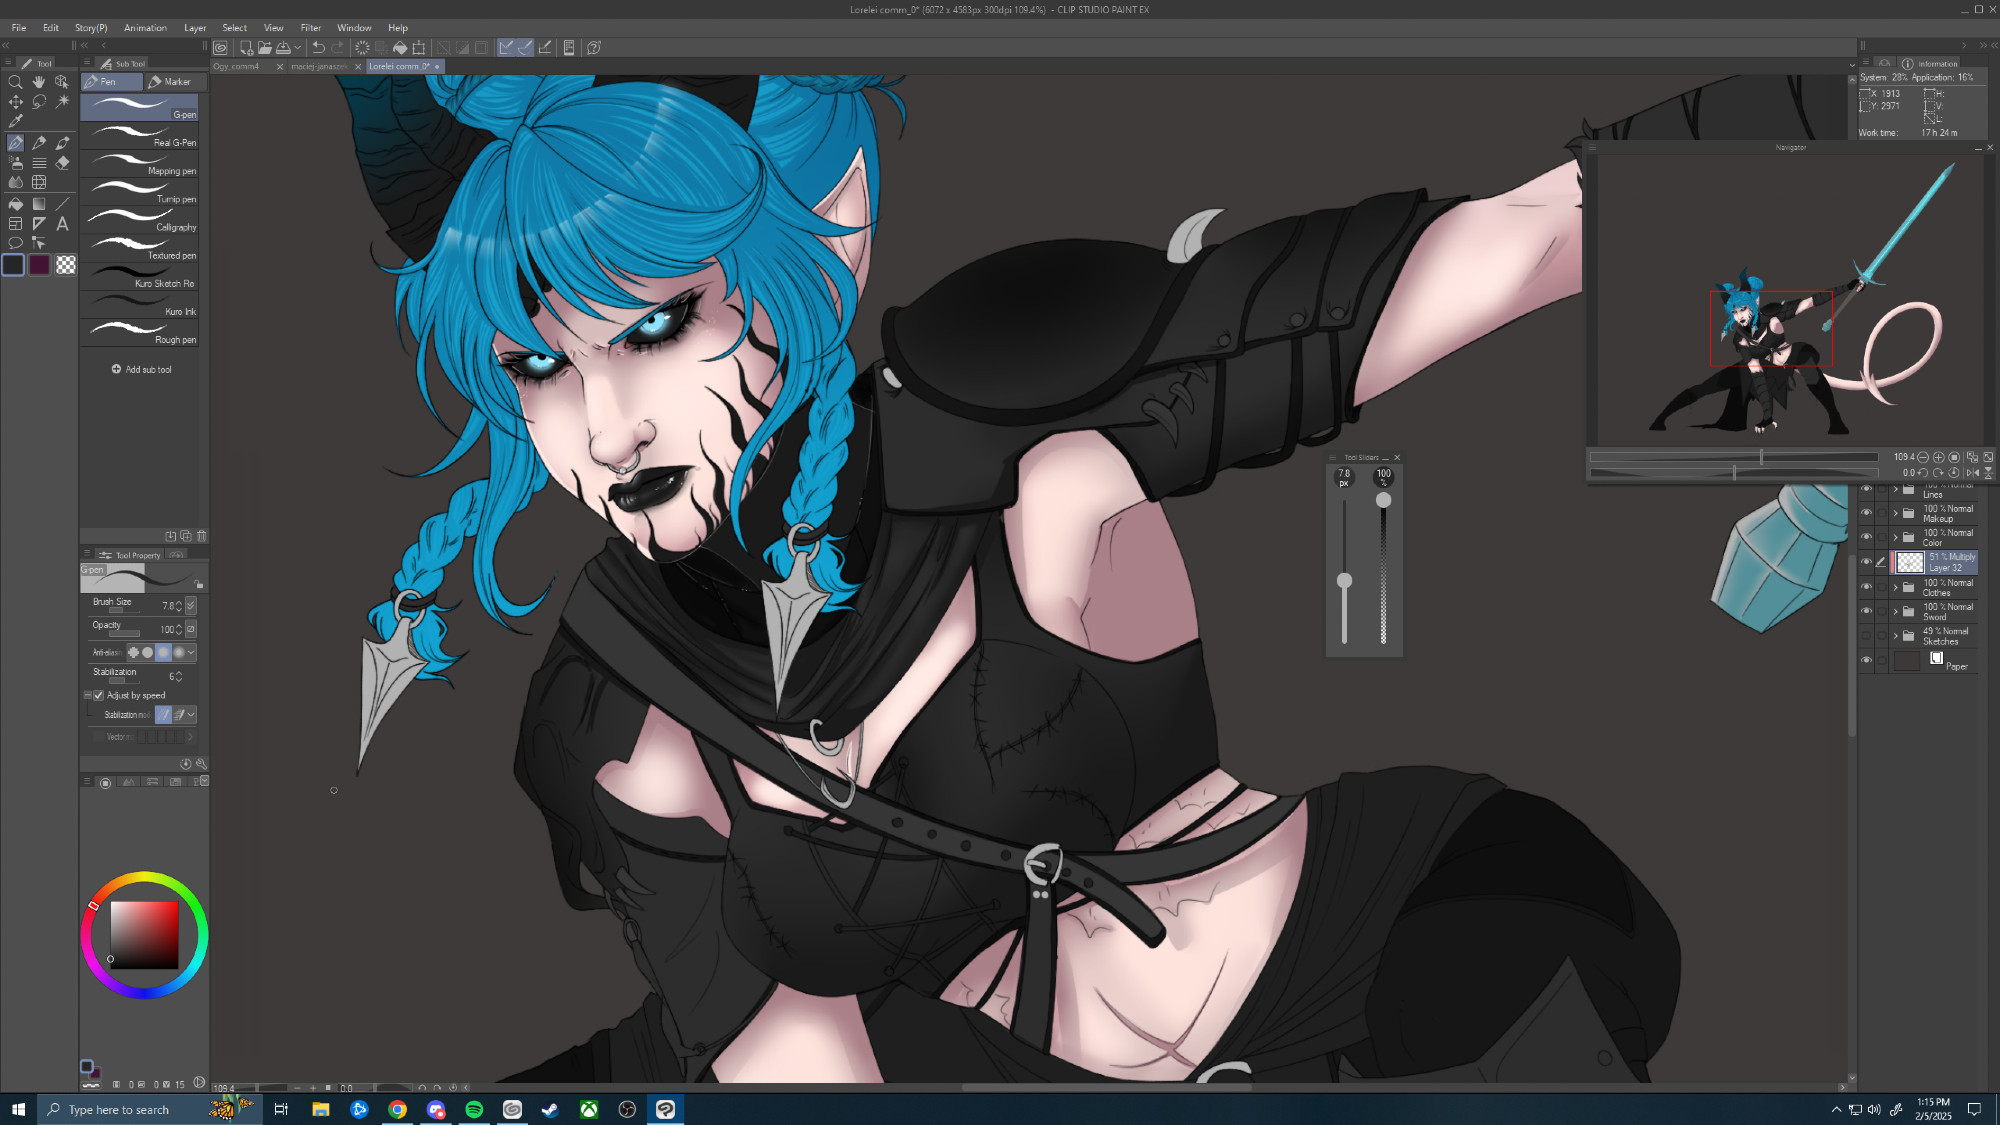Click the Open file icon
Viewport: 2000px width, 1125px height.
[x=264, y=47]
